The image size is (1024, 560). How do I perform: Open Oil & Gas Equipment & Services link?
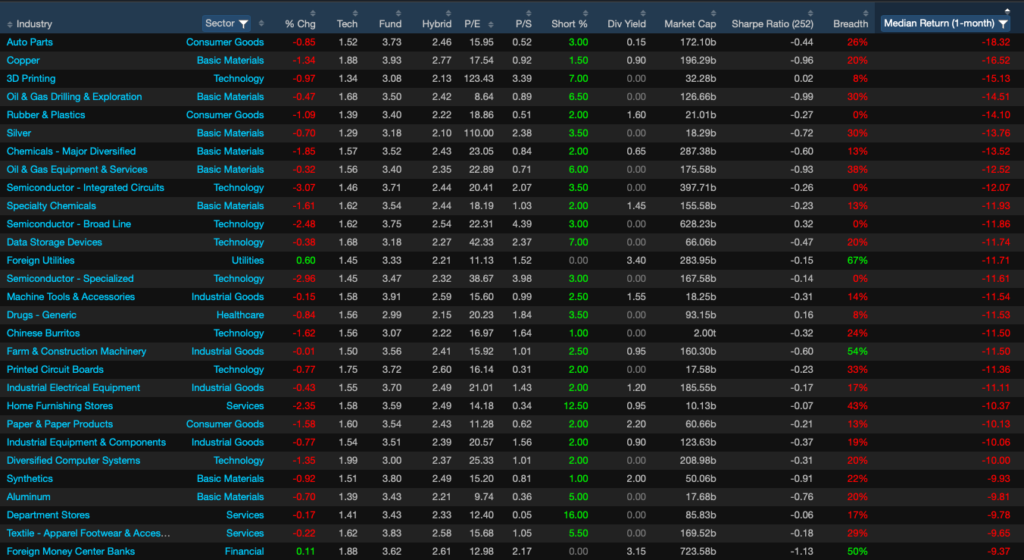click(77, 170)
